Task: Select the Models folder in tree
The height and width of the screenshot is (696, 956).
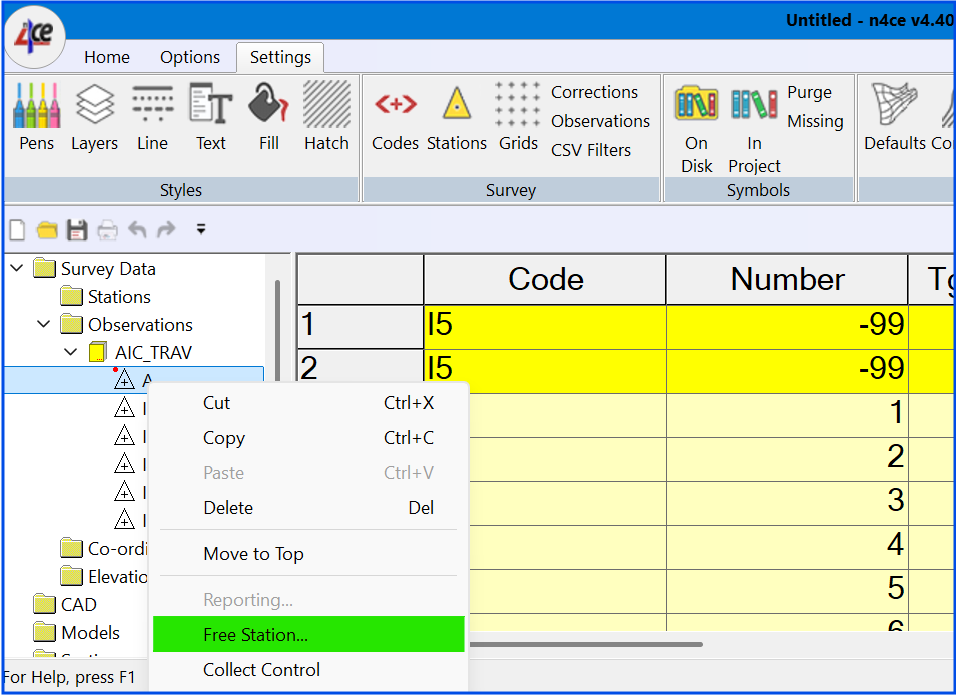Action: tap(77, 633)
